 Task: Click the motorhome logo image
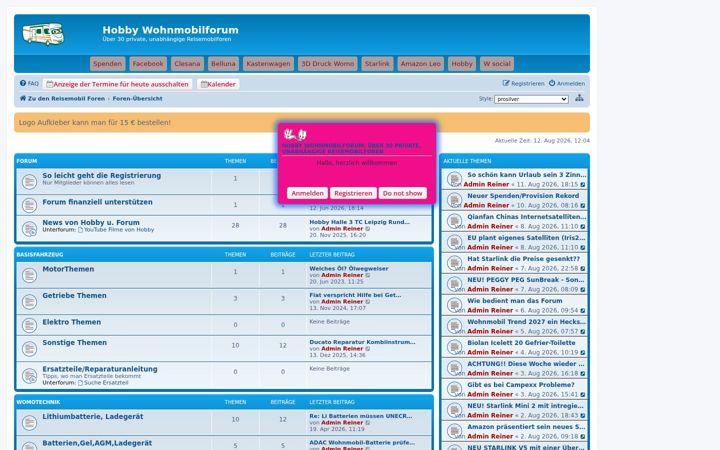point(43,34)
